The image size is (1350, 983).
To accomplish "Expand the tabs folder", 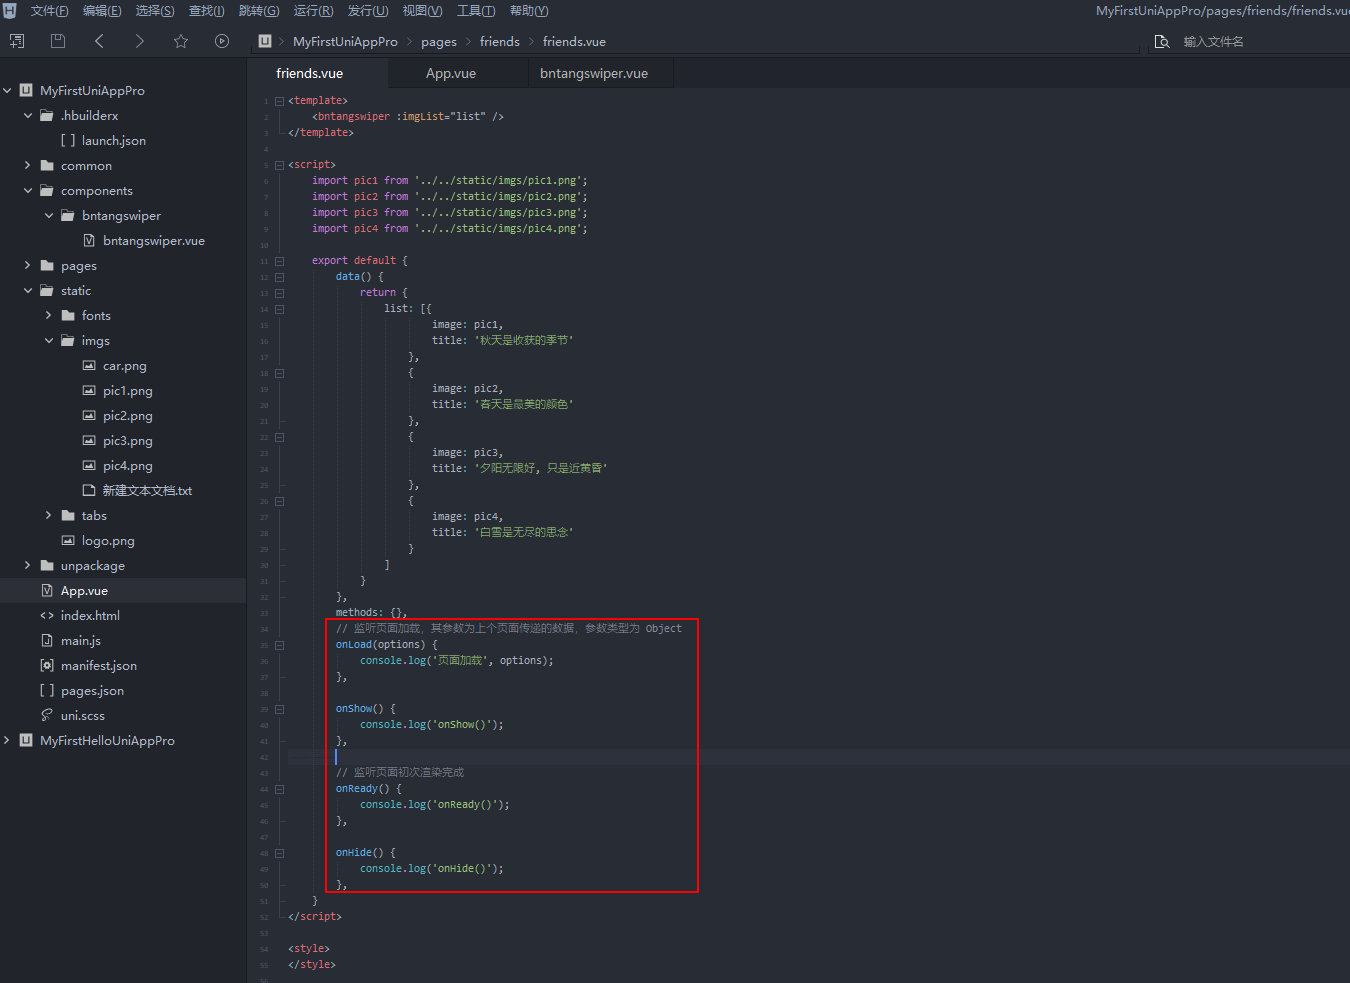I will point(49,516).
